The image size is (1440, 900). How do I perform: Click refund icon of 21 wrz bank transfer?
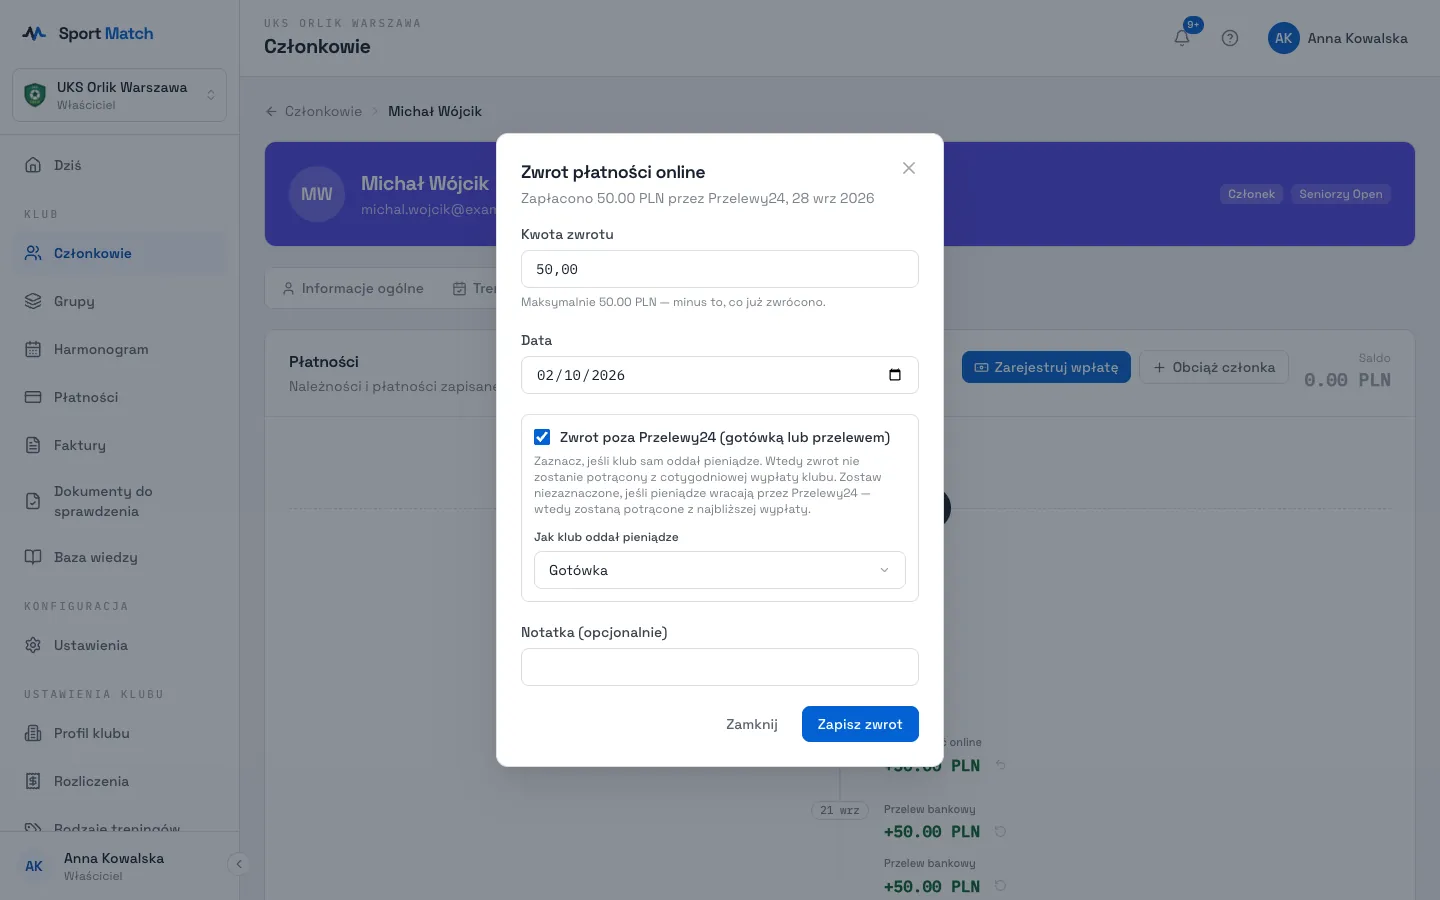click(1000, 832)
